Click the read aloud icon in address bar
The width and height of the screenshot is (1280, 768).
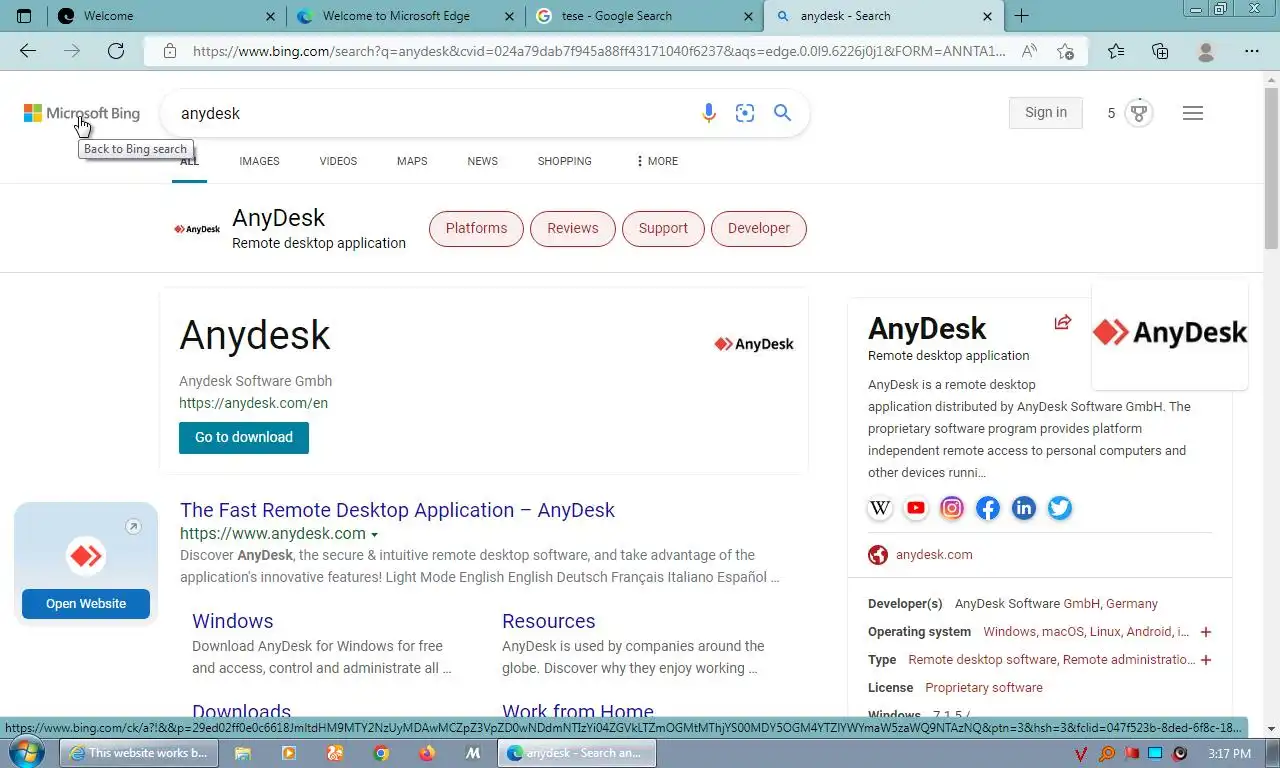[1029, 51]
